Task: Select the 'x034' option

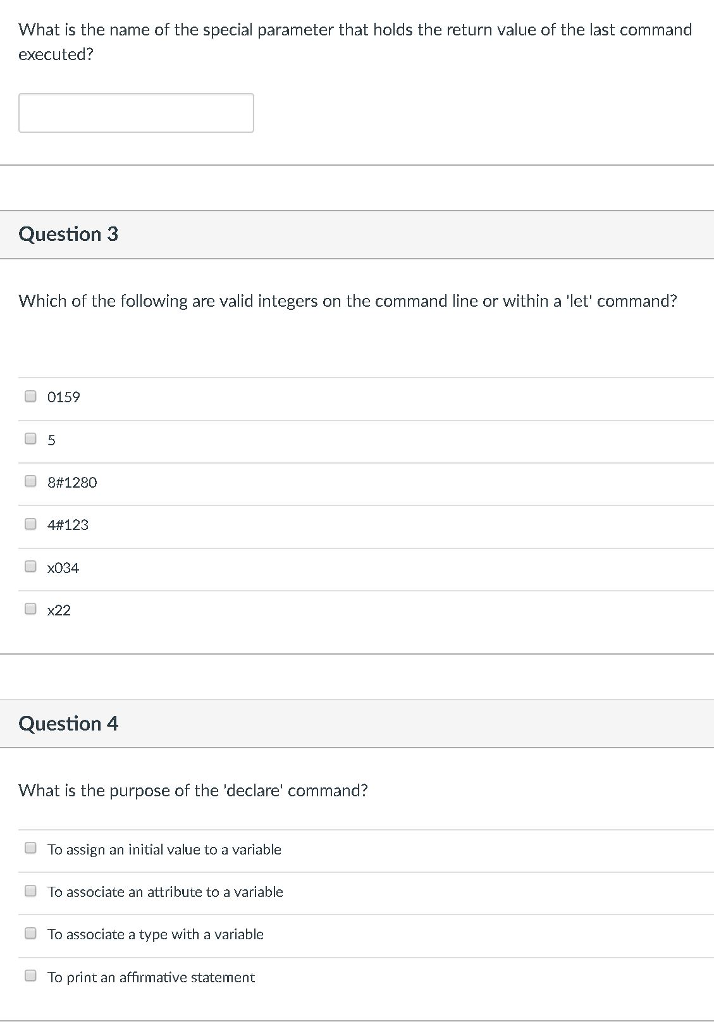Action: click(30, 566)
